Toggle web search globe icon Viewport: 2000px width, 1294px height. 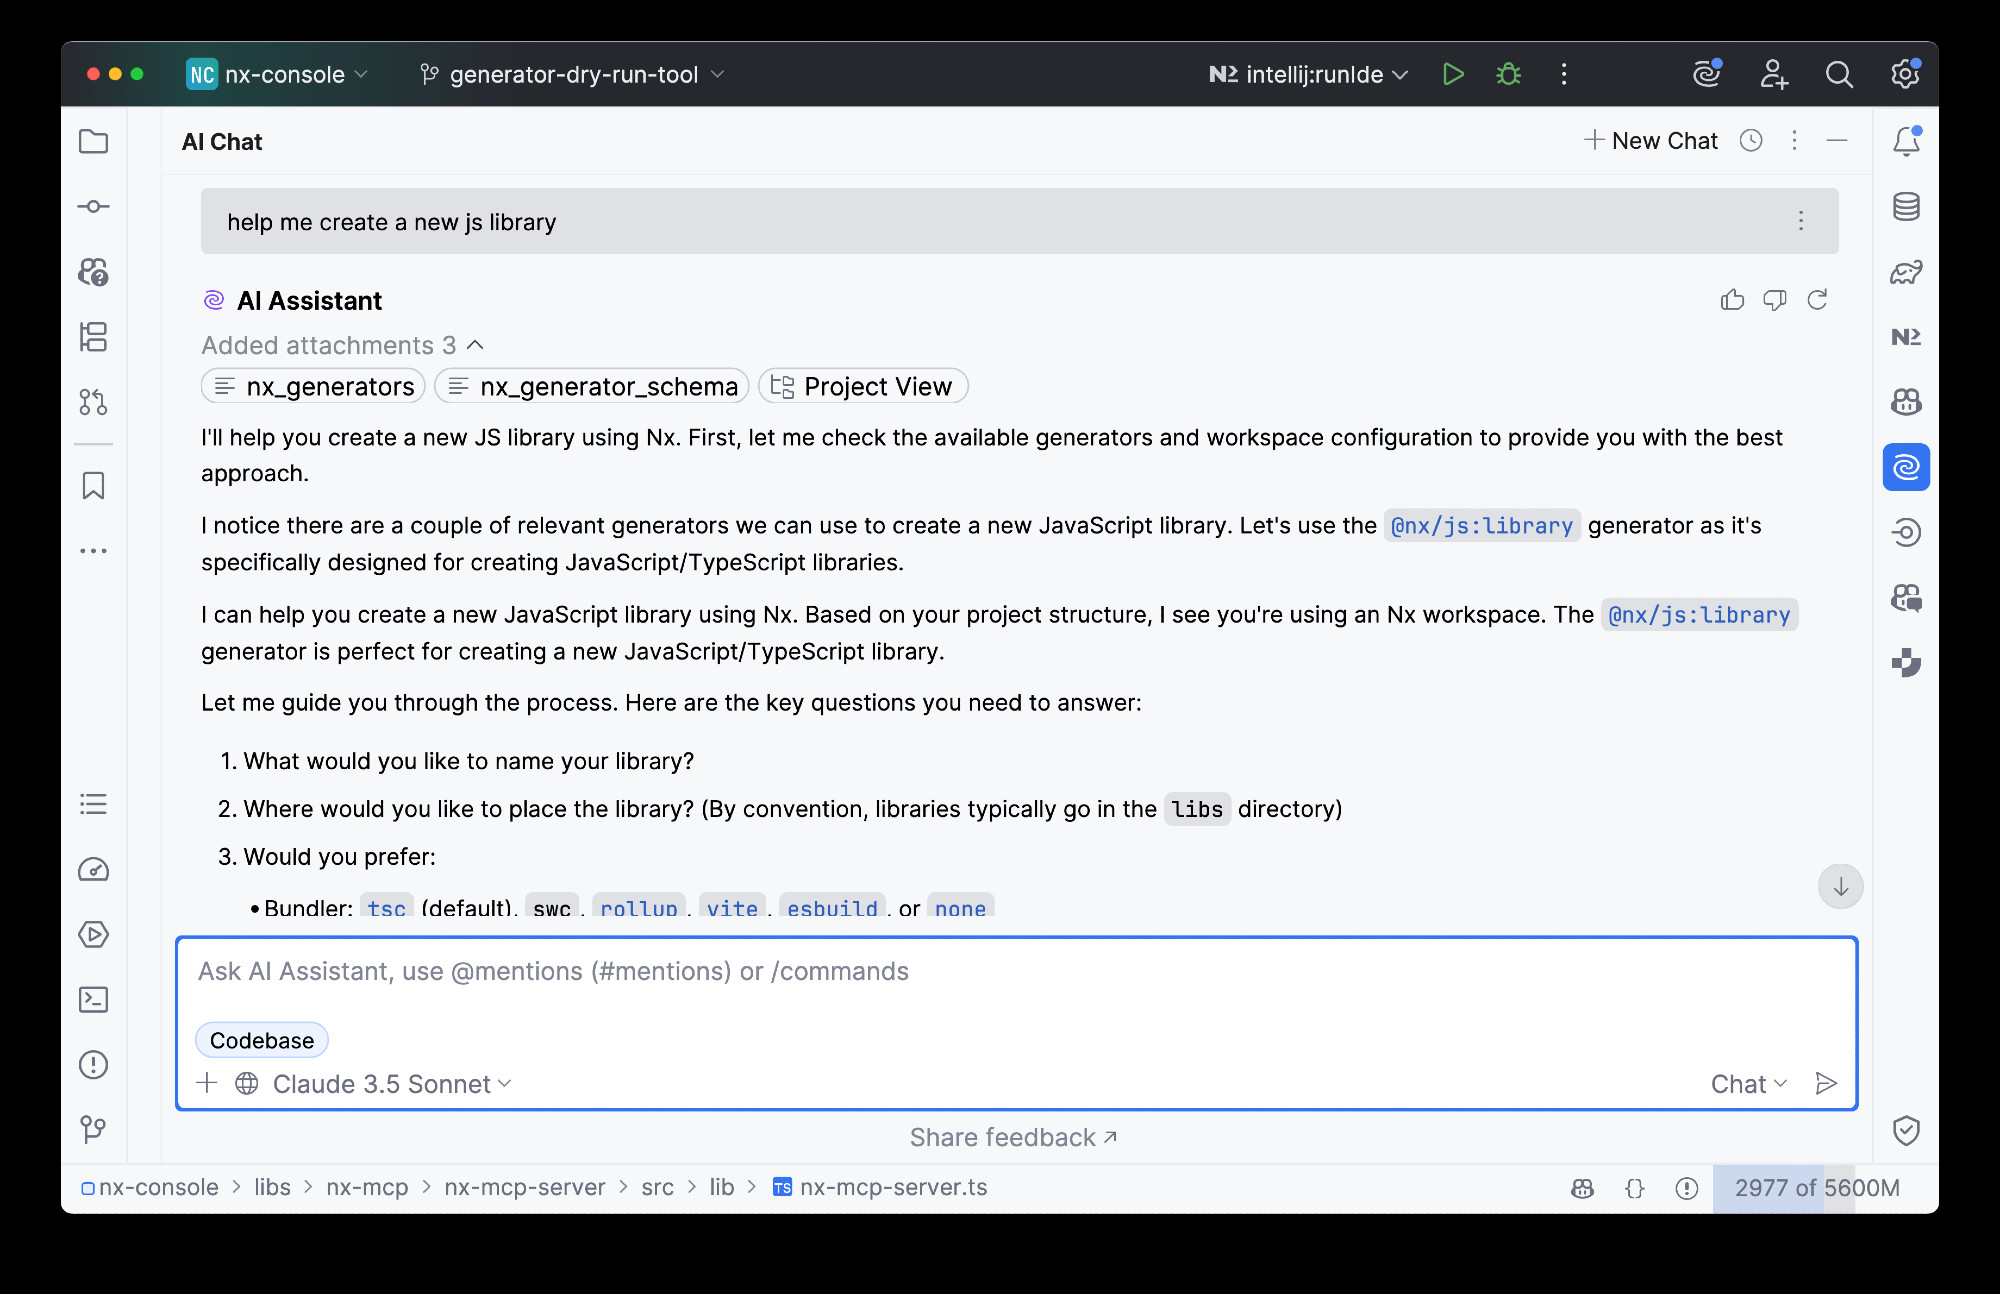pyautogui.click(x=247, y=1084)
